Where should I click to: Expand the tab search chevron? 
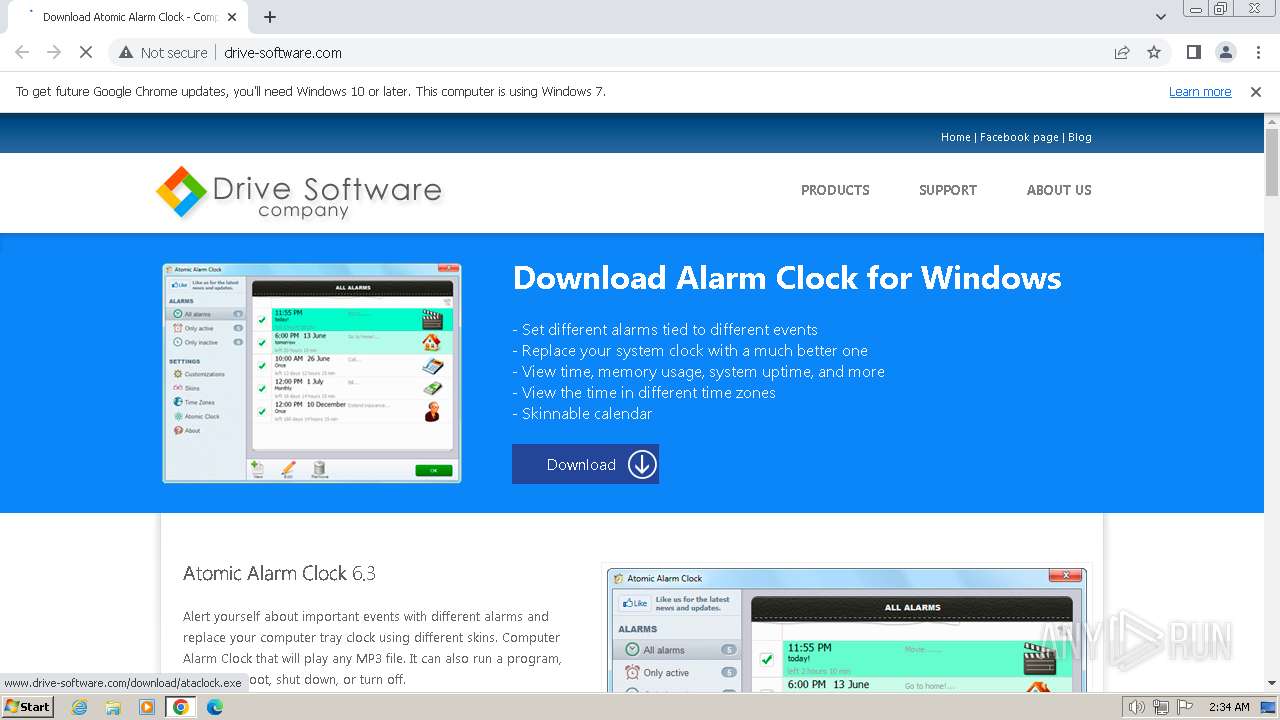[1161, 17]
